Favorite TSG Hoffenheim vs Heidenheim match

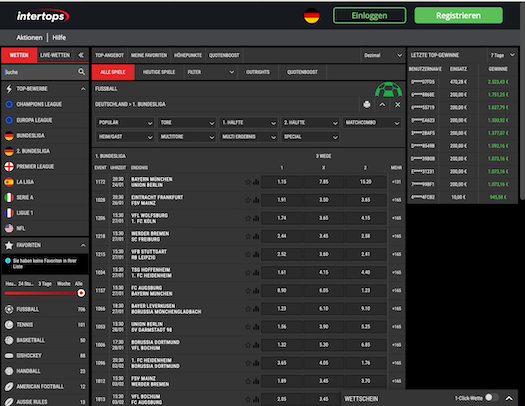(x=248, y=272)
